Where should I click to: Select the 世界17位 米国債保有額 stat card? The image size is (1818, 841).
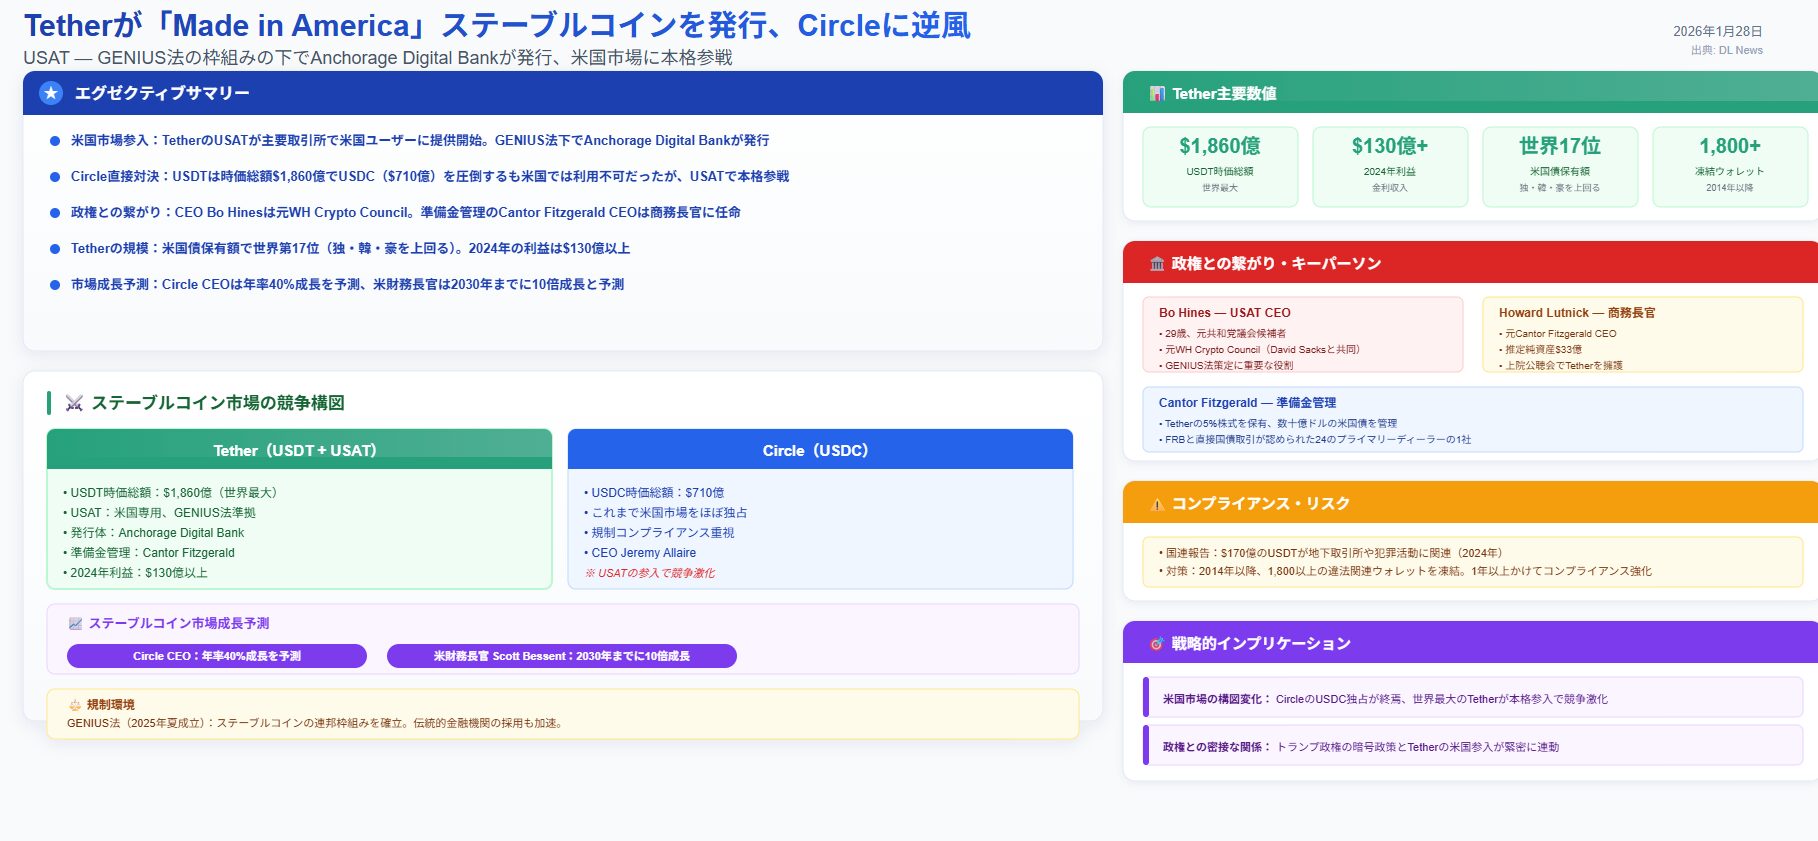point(1560,166)
